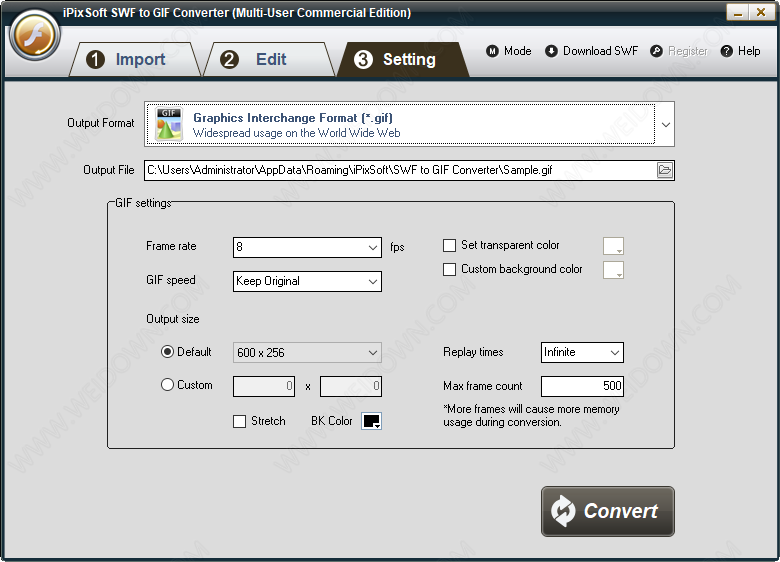Click the custom width input field

[x=264, y=386]
